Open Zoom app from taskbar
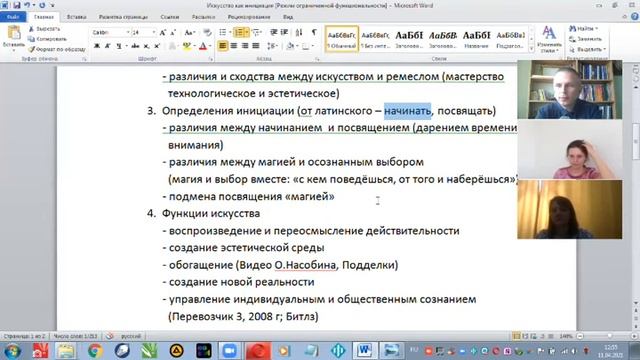640x360 pixels. (230, 351)
